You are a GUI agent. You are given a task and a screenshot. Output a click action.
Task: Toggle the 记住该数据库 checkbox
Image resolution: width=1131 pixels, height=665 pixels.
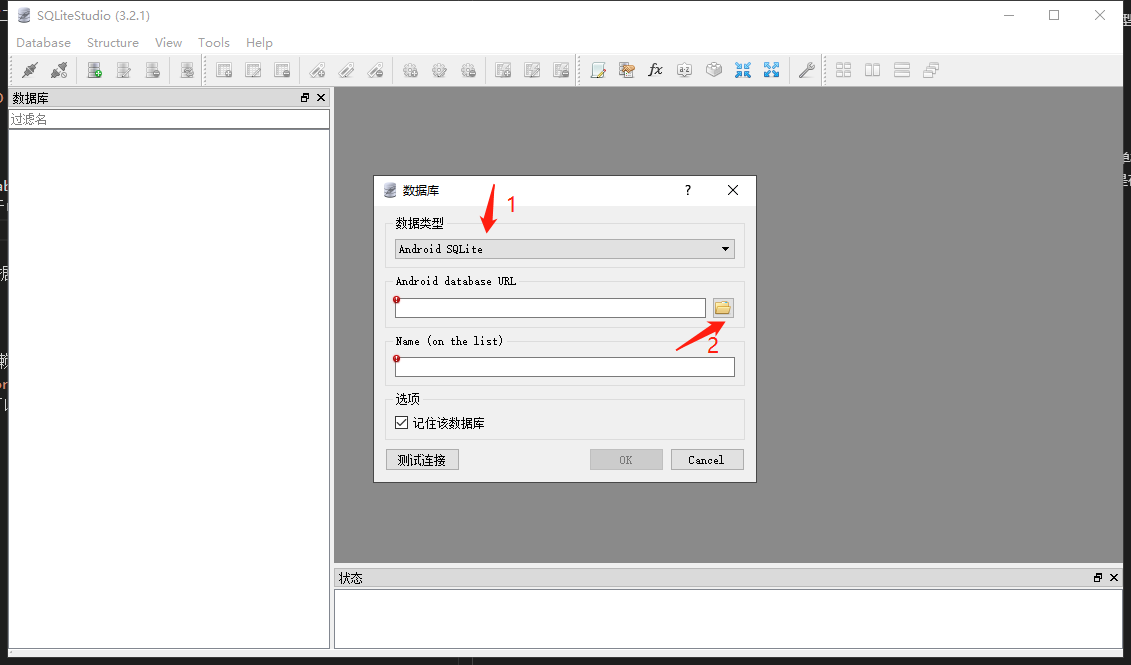tap(402, 423)
